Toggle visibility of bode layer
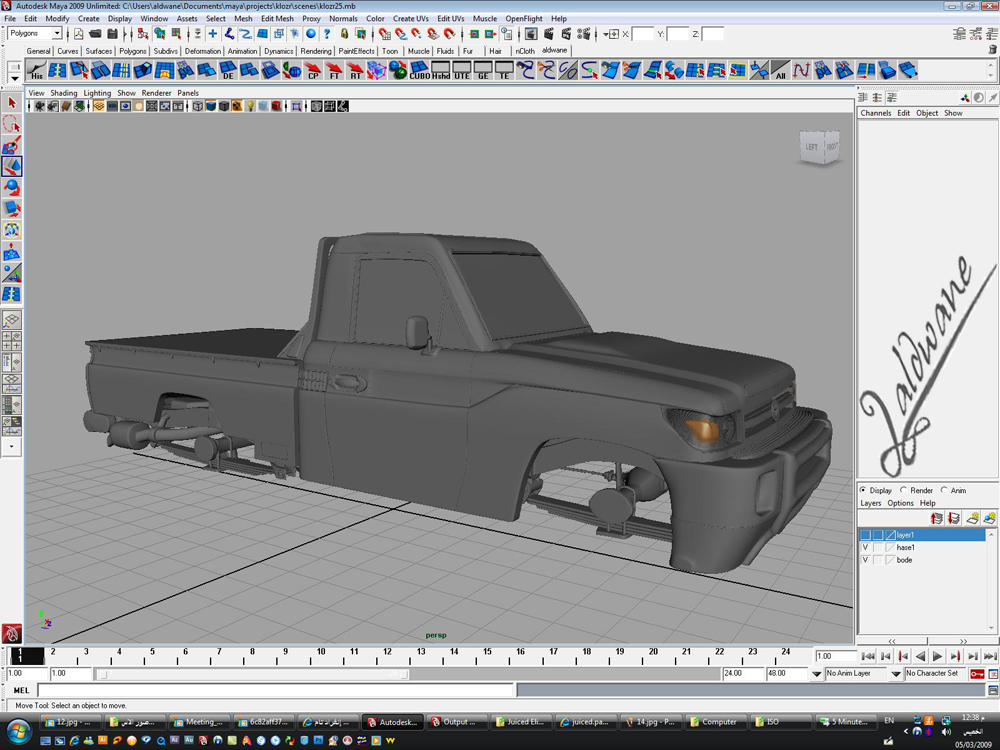The image size is (1000, 750). tap(865, 560)
